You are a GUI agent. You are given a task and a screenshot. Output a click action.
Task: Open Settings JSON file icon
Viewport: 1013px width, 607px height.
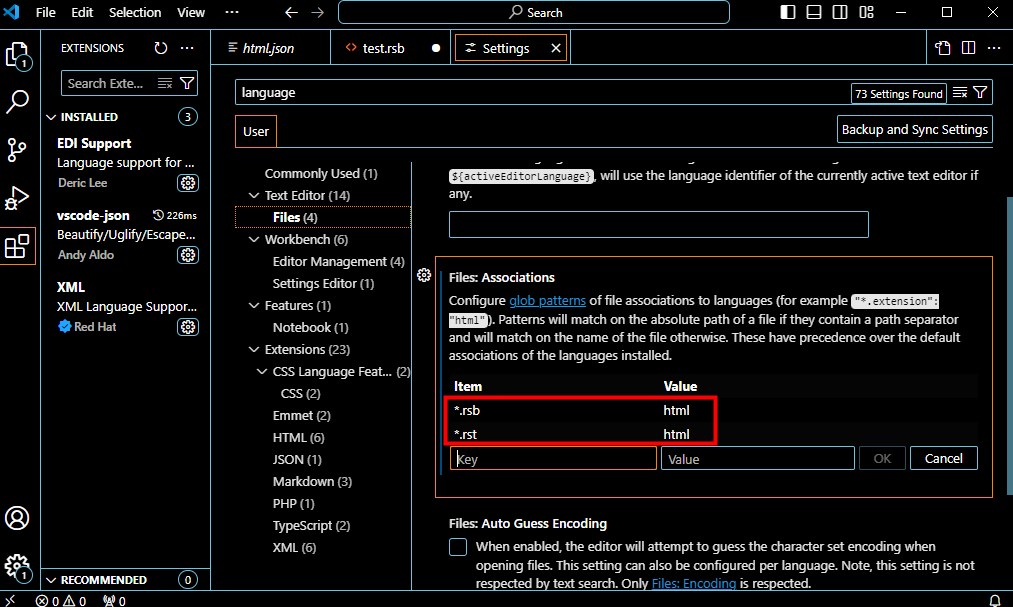coord(943,48)
